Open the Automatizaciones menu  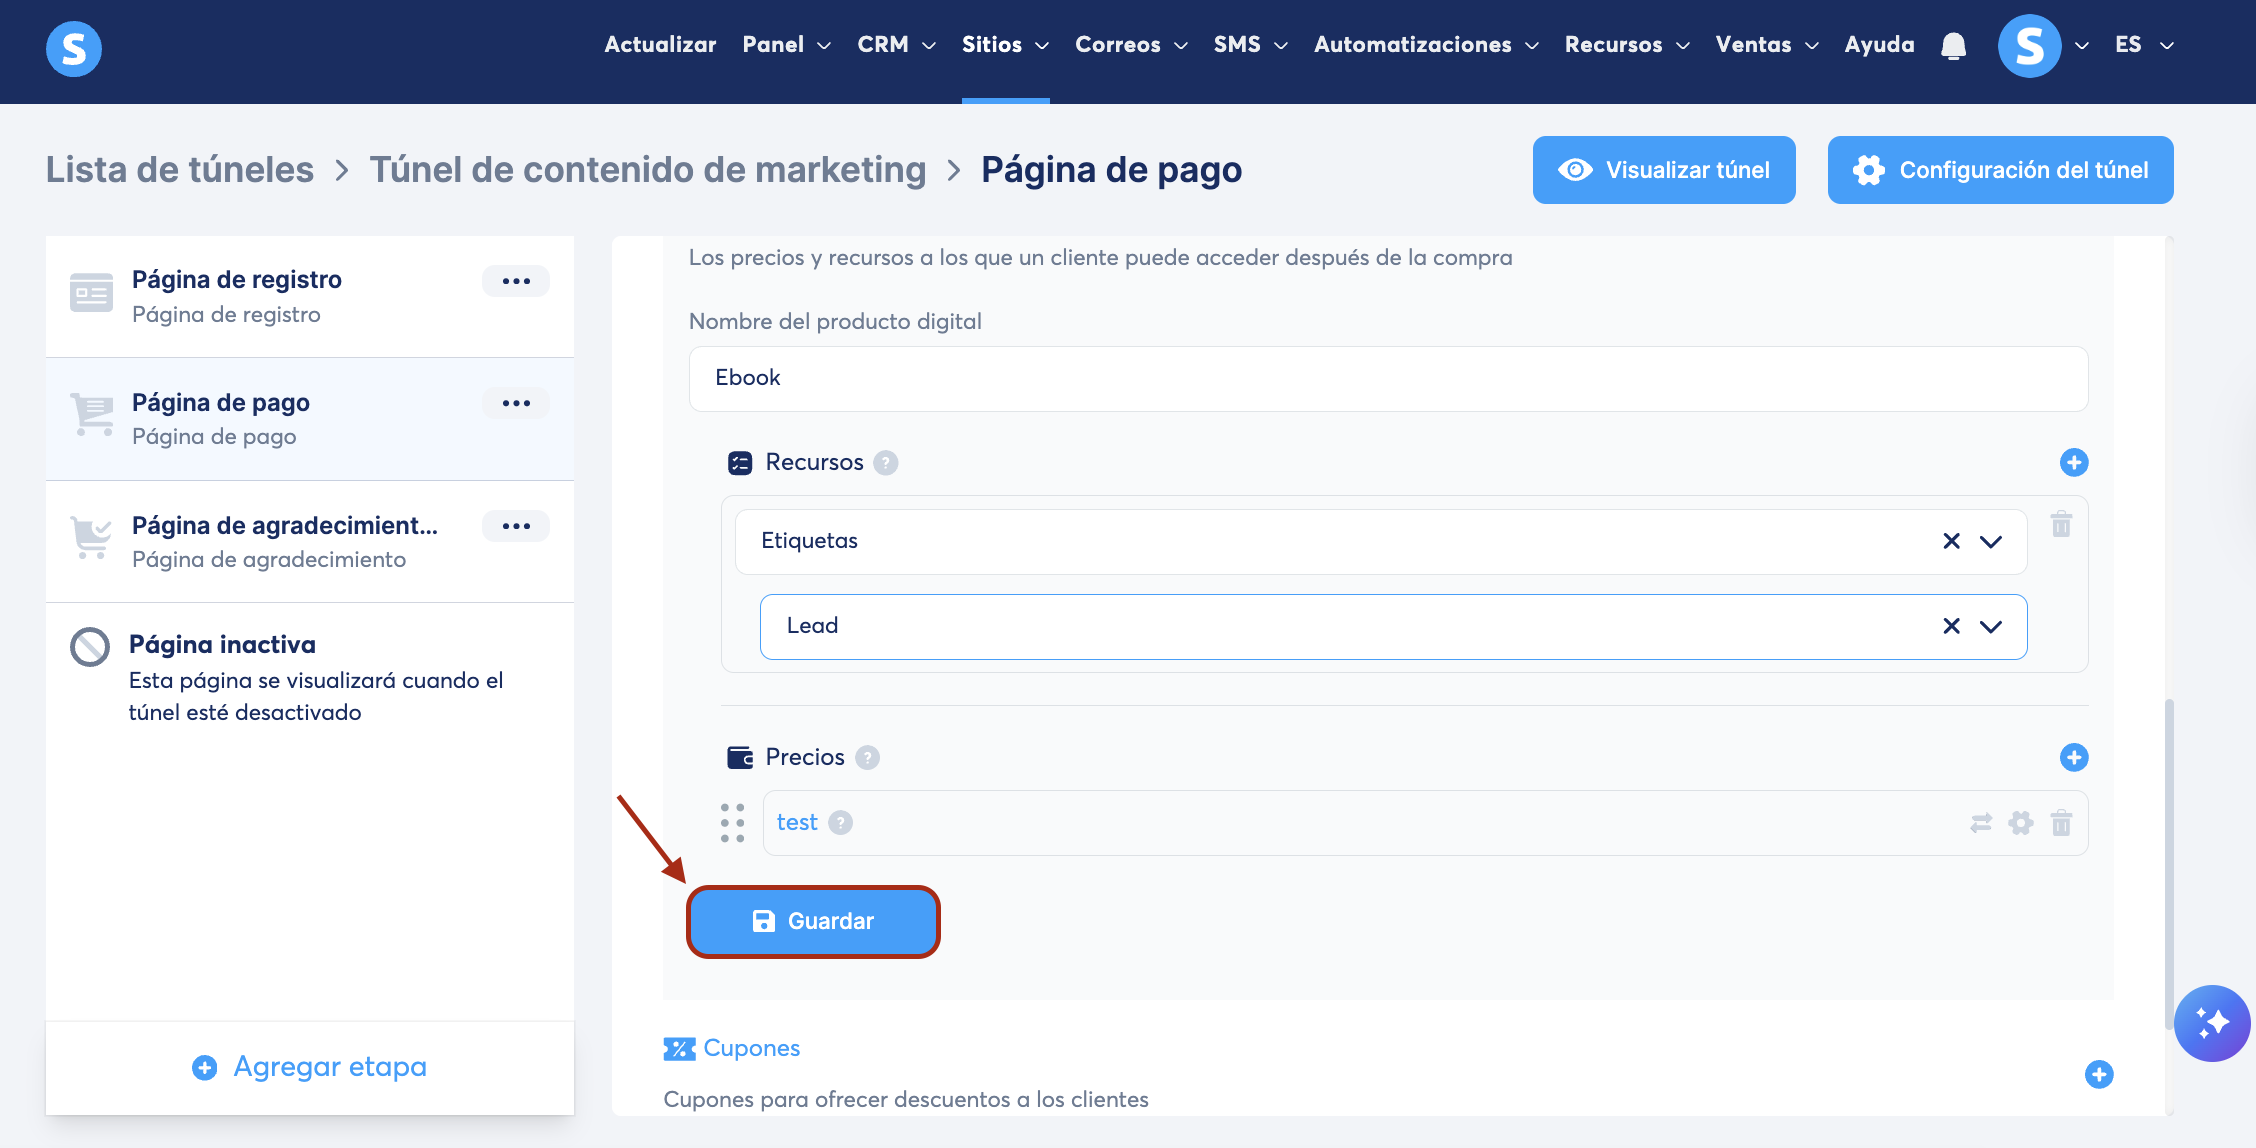[x=1425, y=45]
